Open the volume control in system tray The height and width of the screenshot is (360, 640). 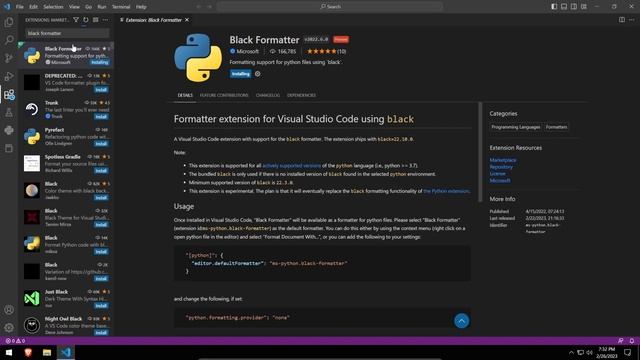[x=589, y=352]
